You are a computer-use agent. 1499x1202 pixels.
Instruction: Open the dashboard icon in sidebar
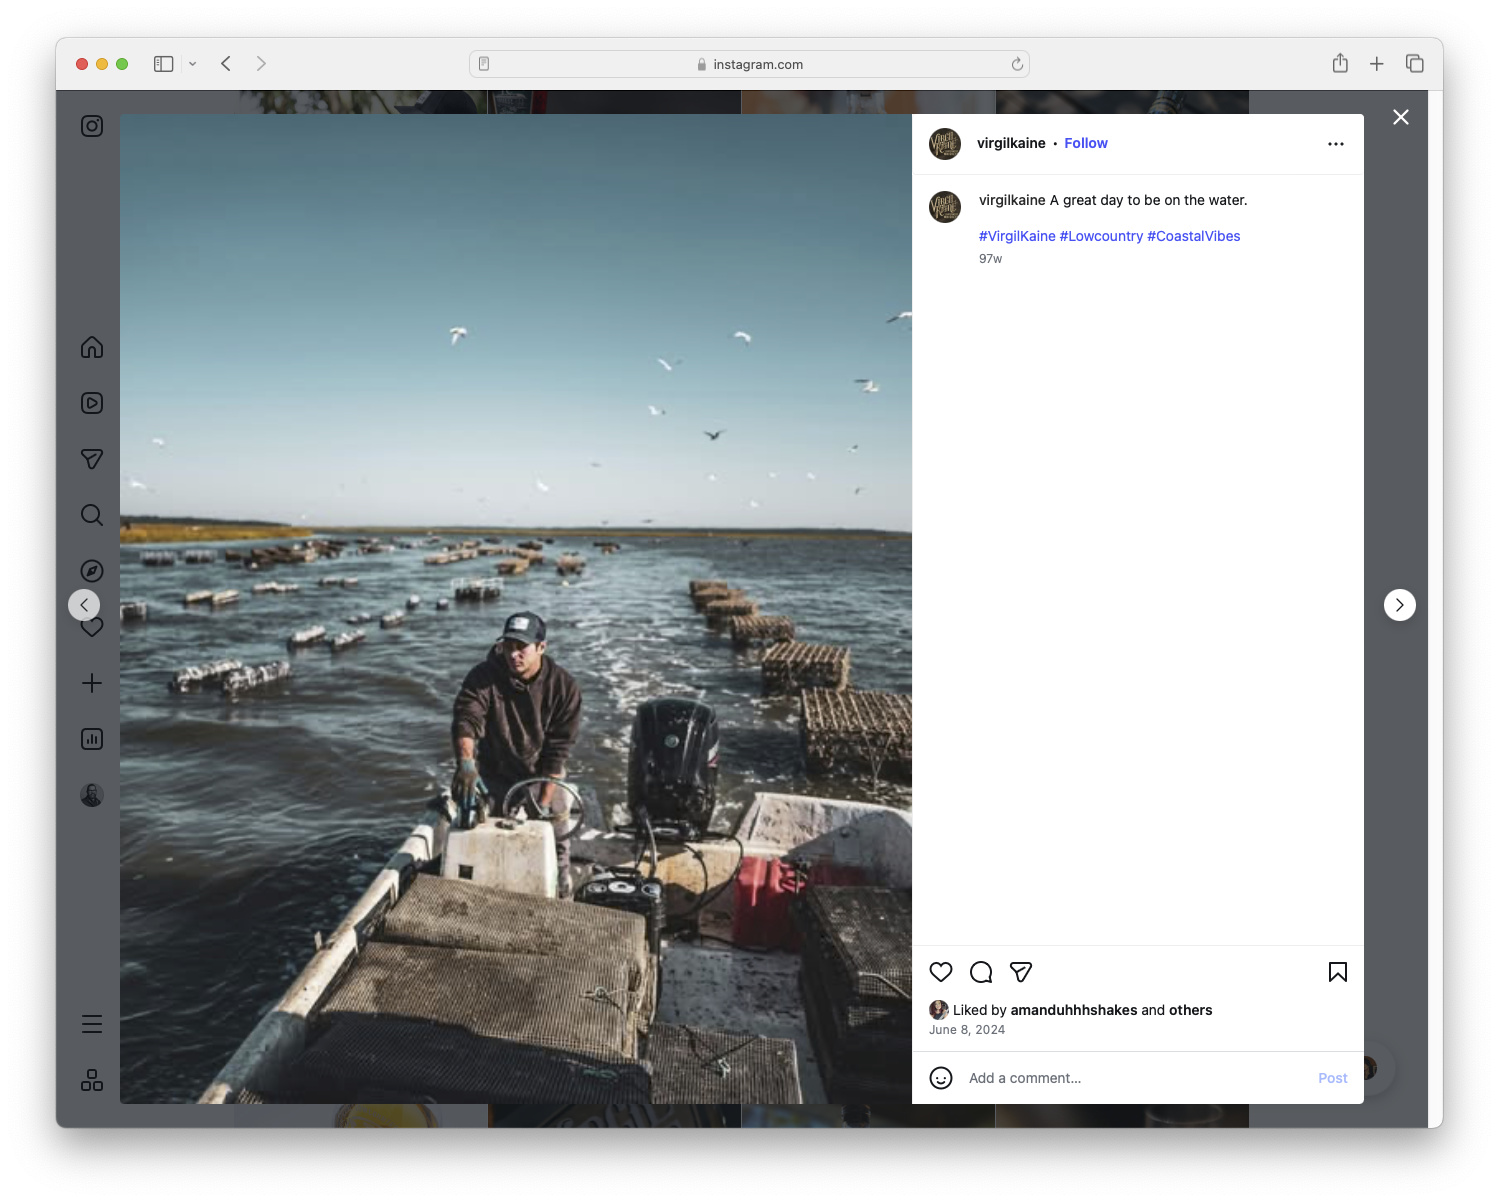[x=91, y=739]
